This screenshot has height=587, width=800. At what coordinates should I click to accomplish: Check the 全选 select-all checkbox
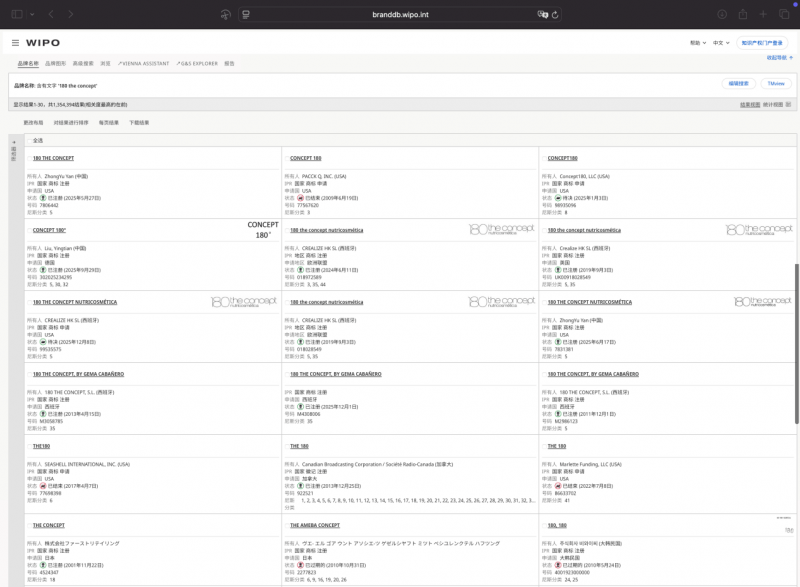(28, 140)
